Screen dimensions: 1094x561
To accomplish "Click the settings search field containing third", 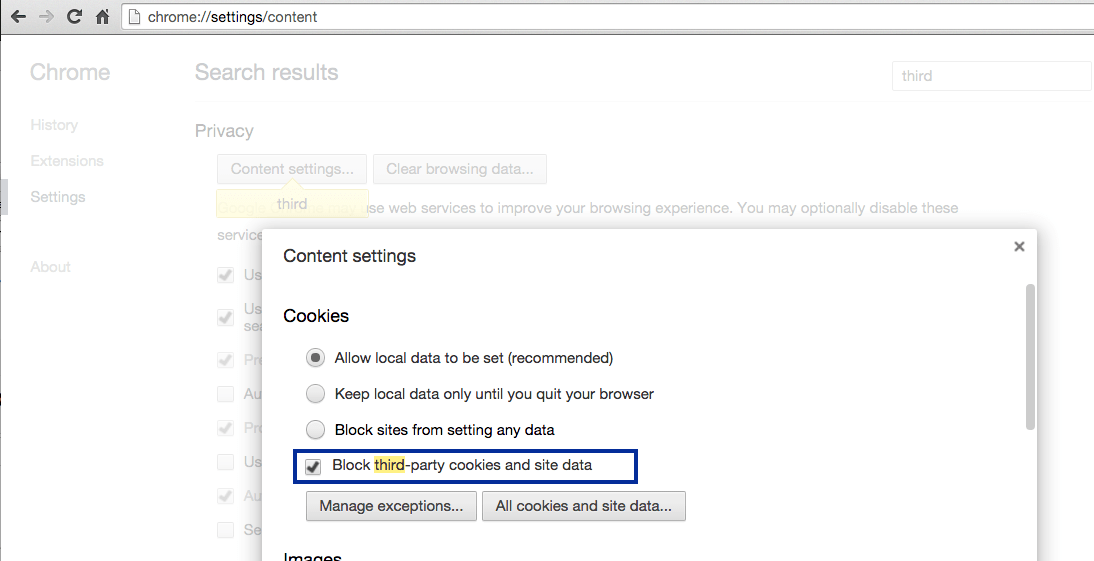I will (x=991, y=76).
